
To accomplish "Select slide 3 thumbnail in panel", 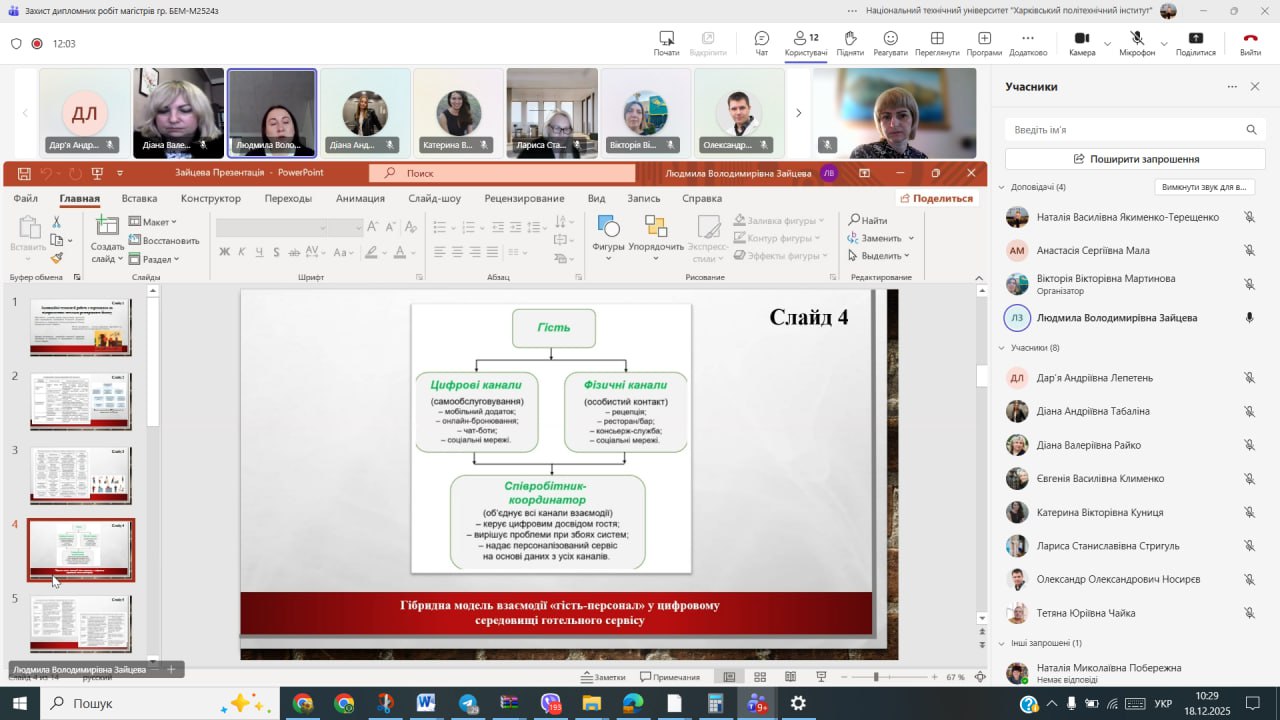I will pos(81,475).
